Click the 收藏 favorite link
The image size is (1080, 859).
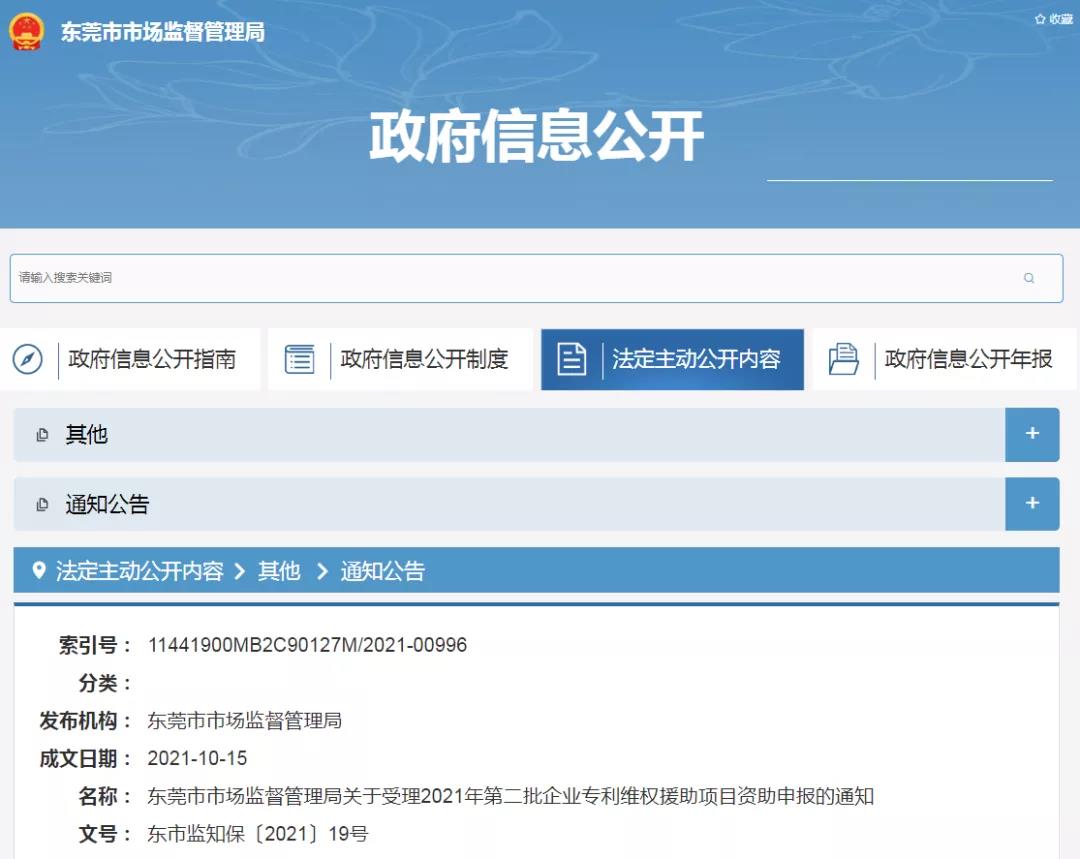(1053, 19)
